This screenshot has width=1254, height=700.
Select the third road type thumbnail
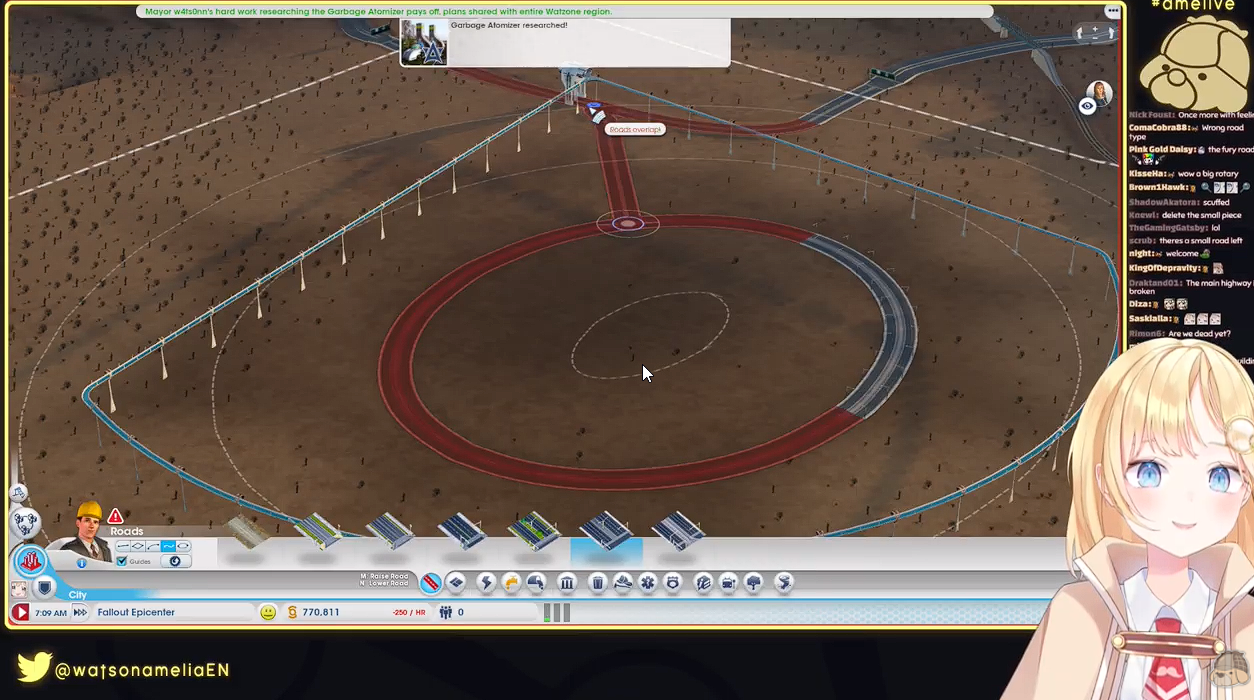[389, 531]
